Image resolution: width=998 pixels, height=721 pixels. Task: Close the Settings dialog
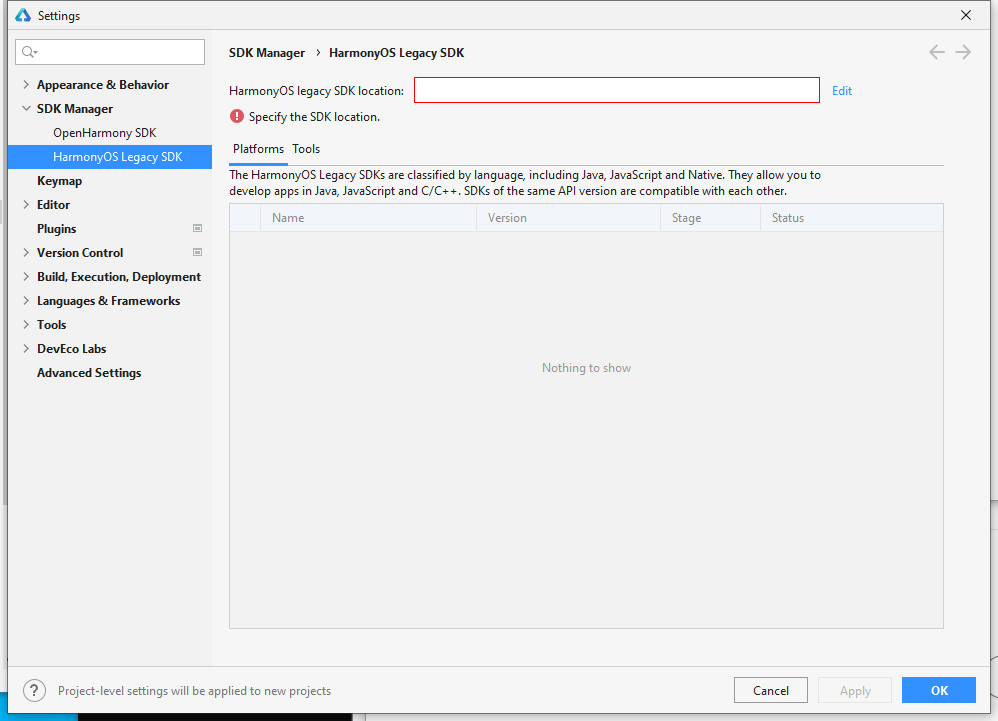pyautogui.click(x=966, y=15)
